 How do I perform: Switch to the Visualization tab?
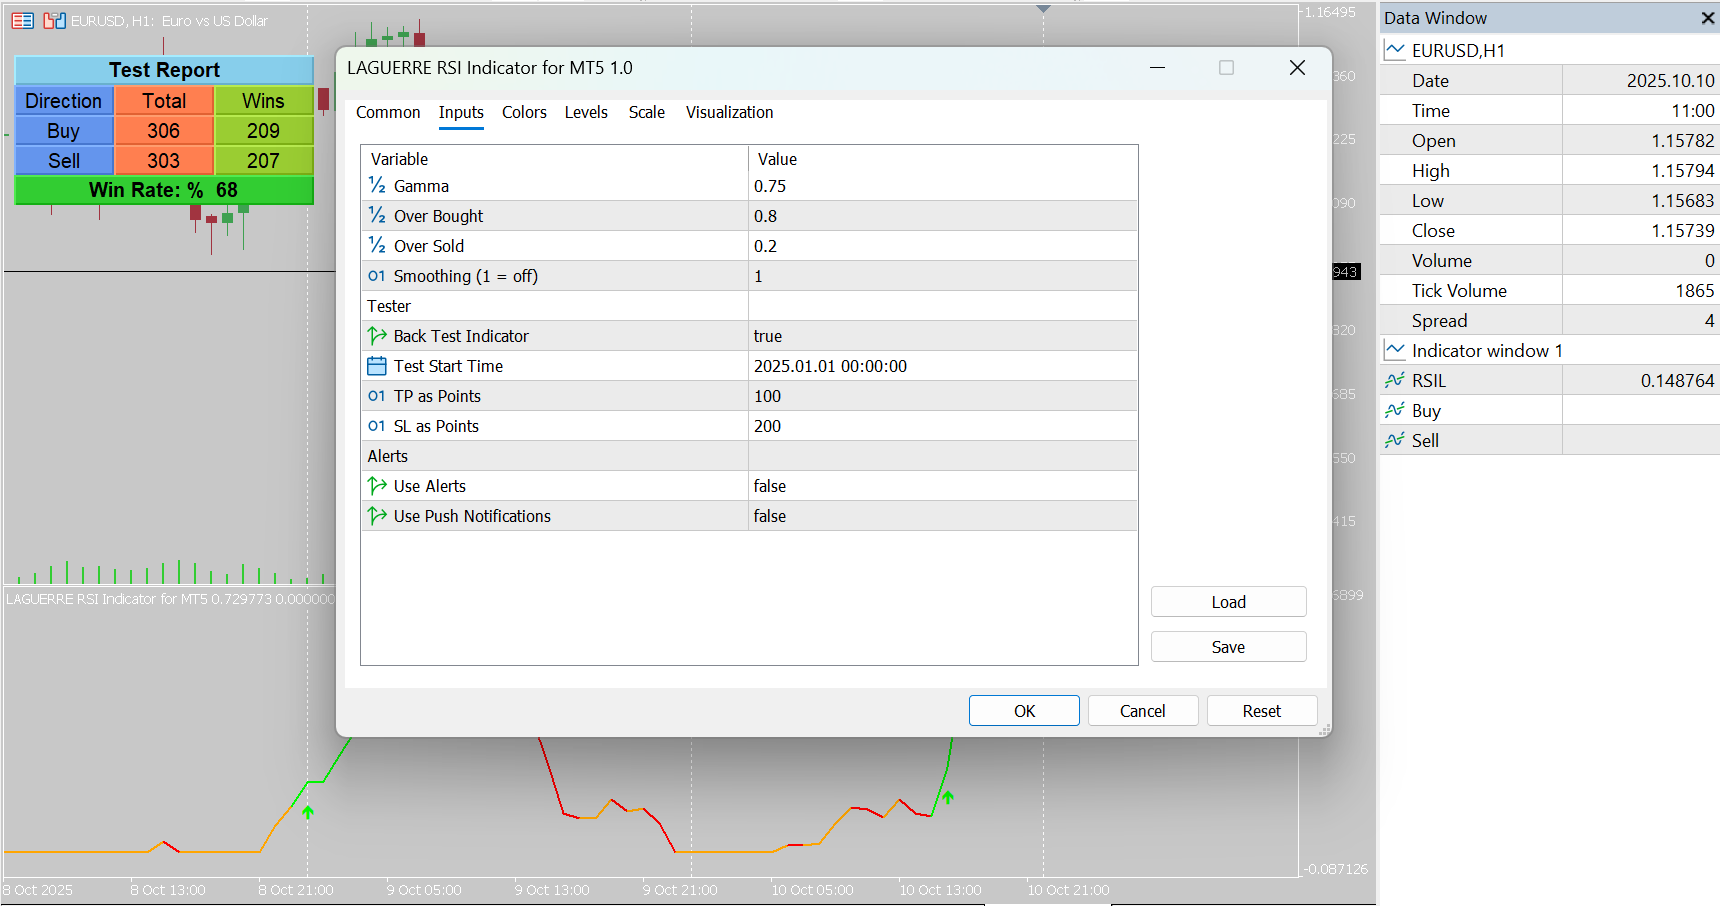[x=730, y=112]
